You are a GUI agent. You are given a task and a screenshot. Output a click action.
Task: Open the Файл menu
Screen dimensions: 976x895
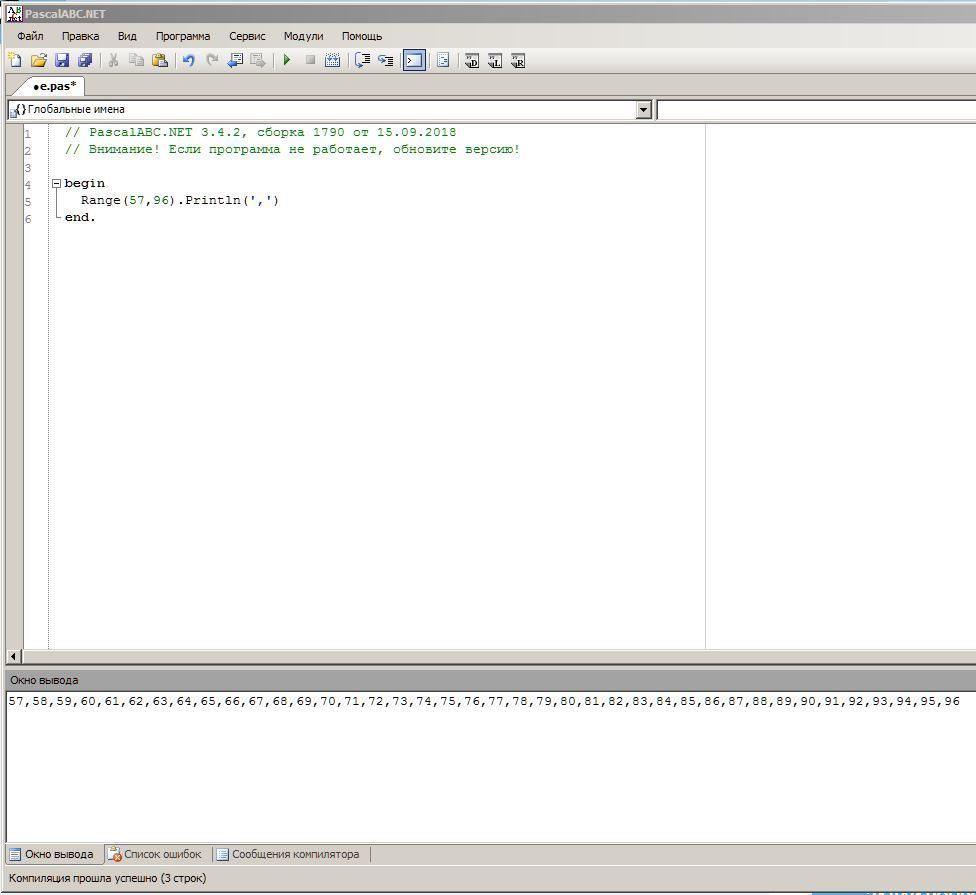[x=30, y=36]
